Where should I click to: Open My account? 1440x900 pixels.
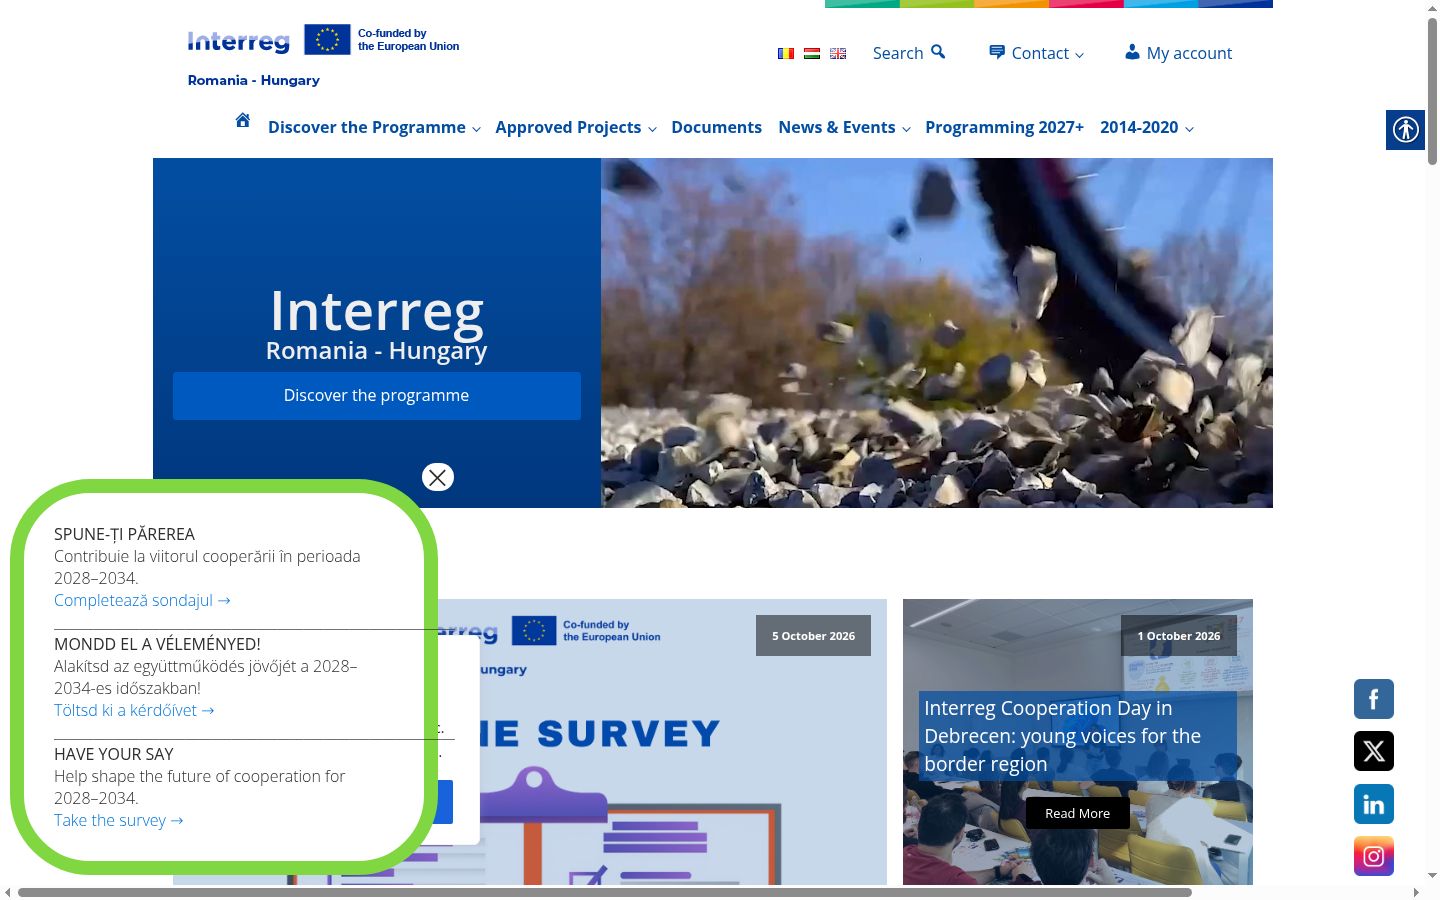tap(1178, 53)
